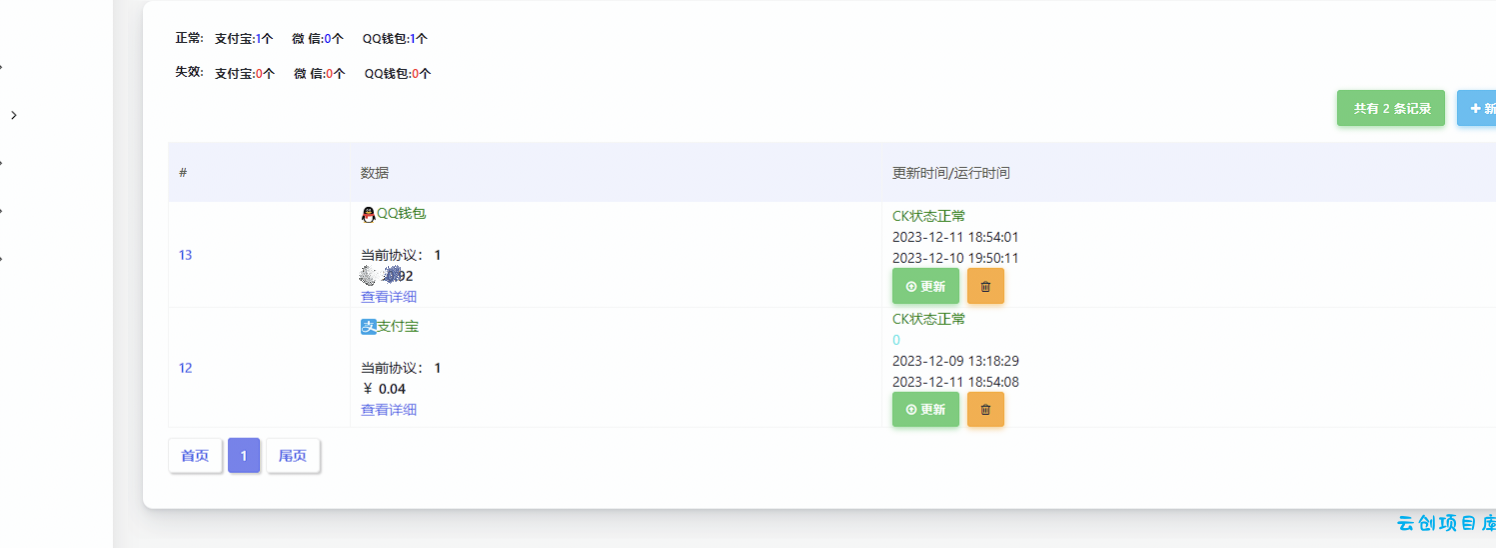Click QQ钱包:1个 in the 正常 summary
Screen dimensions: 1496x548
coord(395,39)
